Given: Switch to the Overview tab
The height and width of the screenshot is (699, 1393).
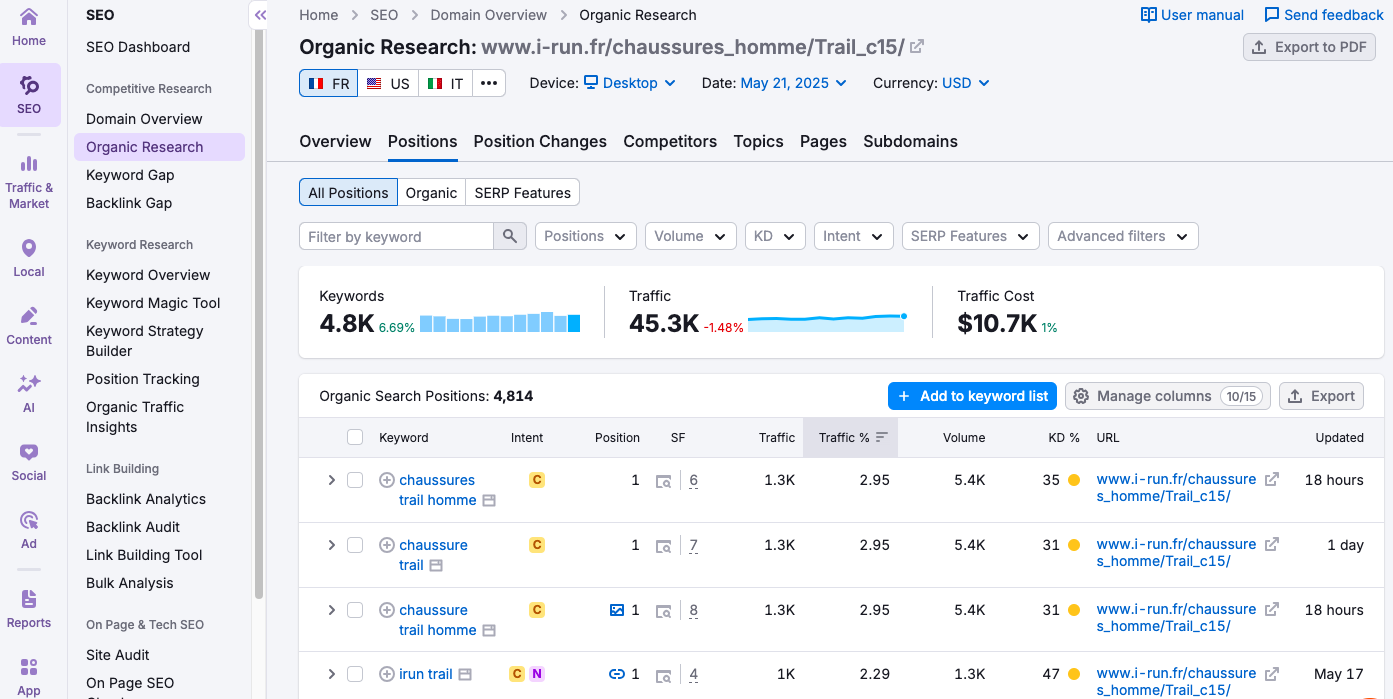Looking at the screenshot, I should (335, 141).
